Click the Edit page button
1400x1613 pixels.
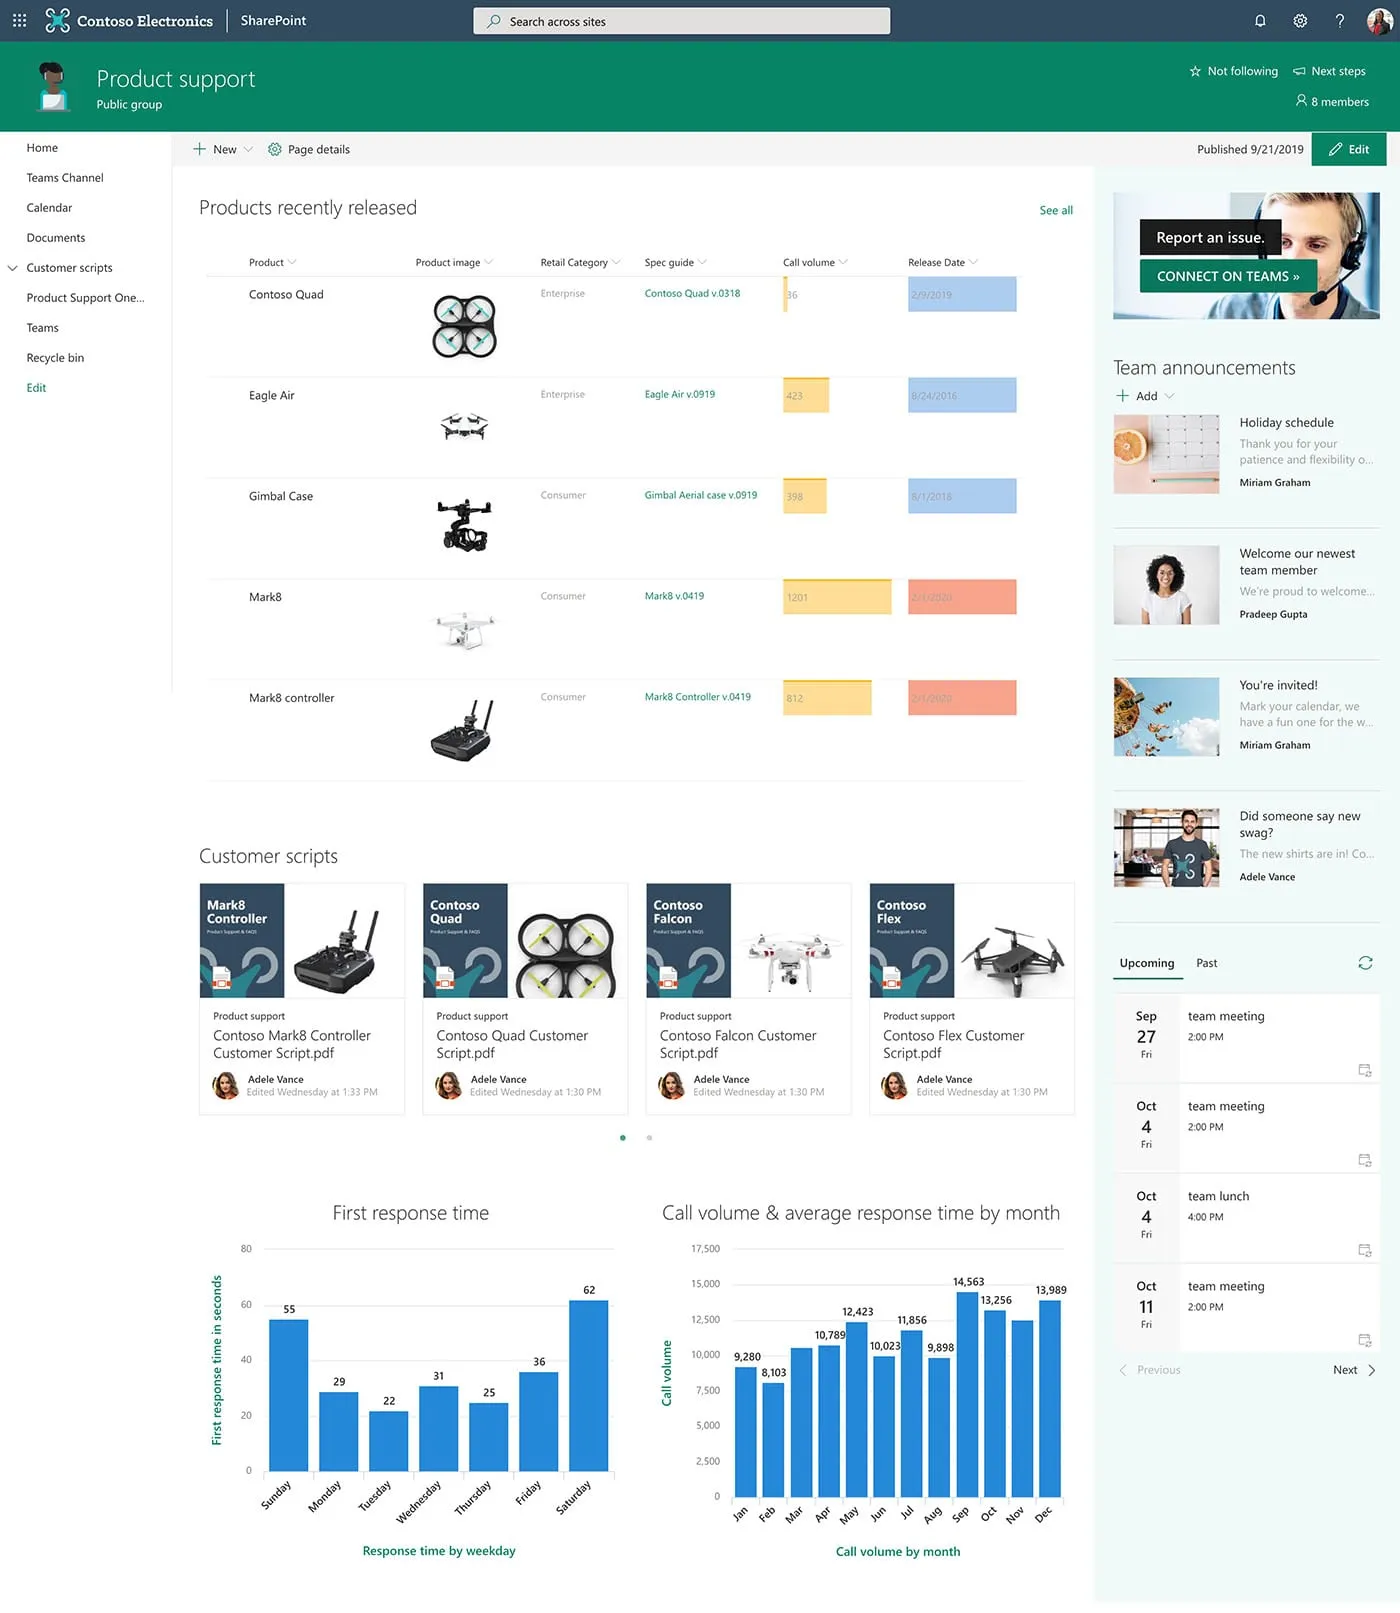pyautogui.click(x=1348, y=149)
